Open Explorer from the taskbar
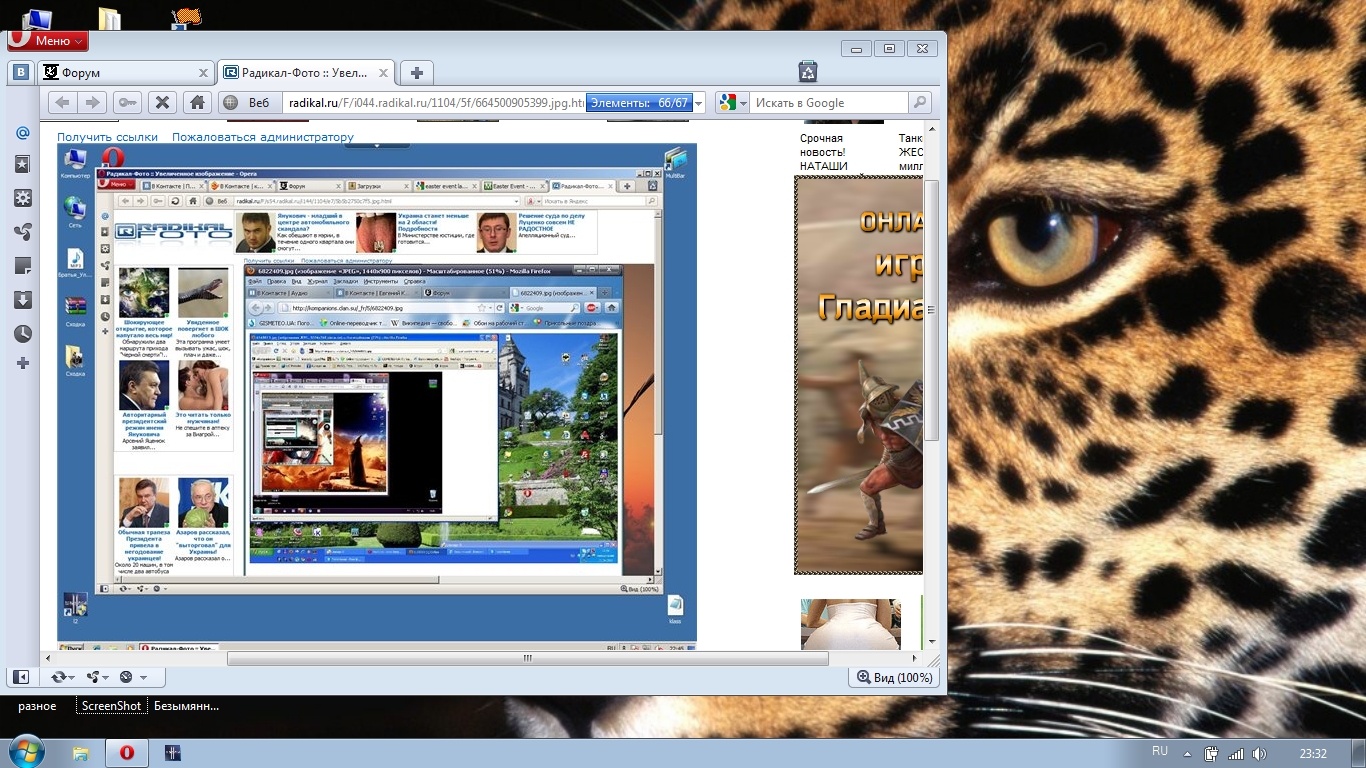This screenshot has height=768, width=1366. 81,752
